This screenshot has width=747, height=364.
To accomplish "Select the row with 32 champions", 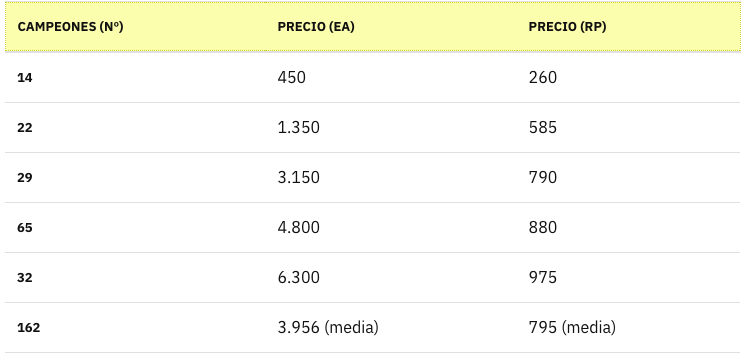I will tap(373, 278).
